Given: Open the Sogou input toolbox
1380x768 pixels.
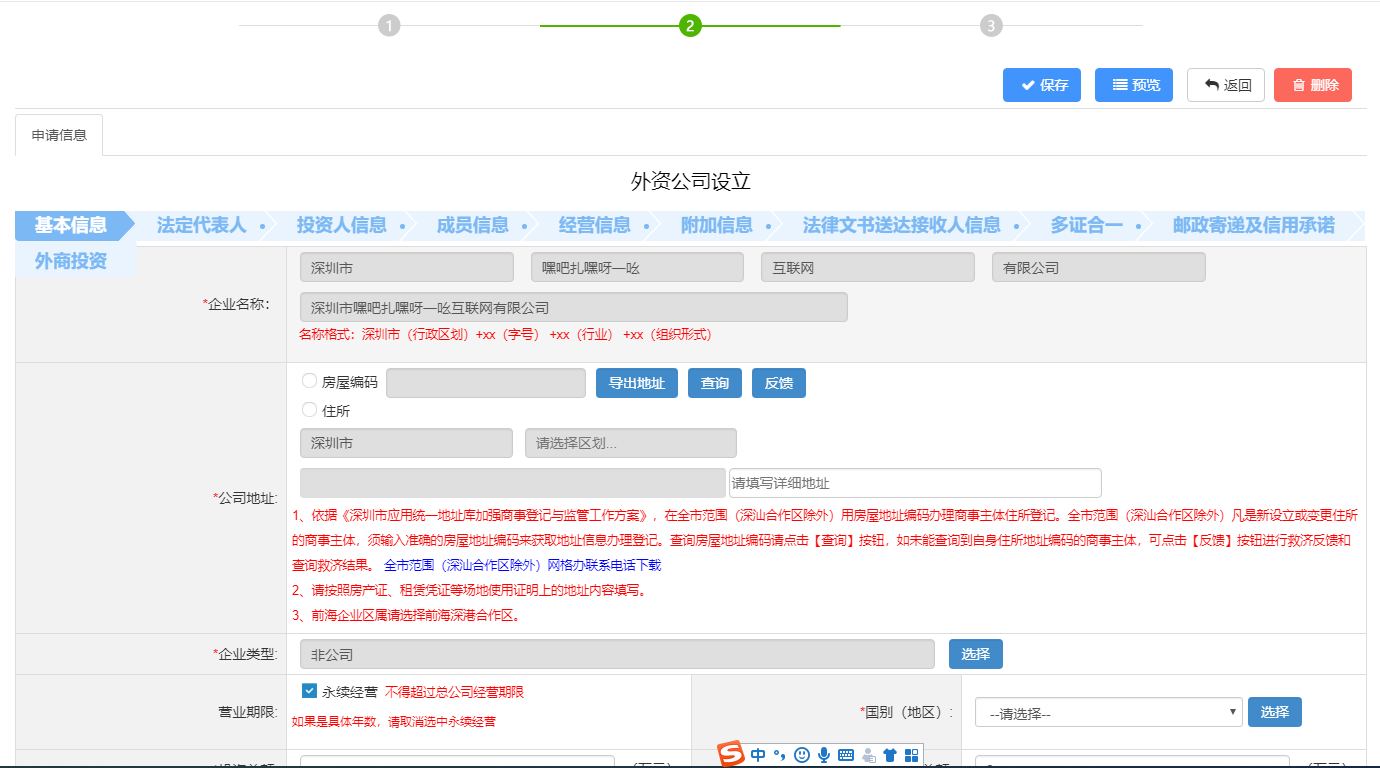Looking at the screenshot, I should click(x=911, y=755).
